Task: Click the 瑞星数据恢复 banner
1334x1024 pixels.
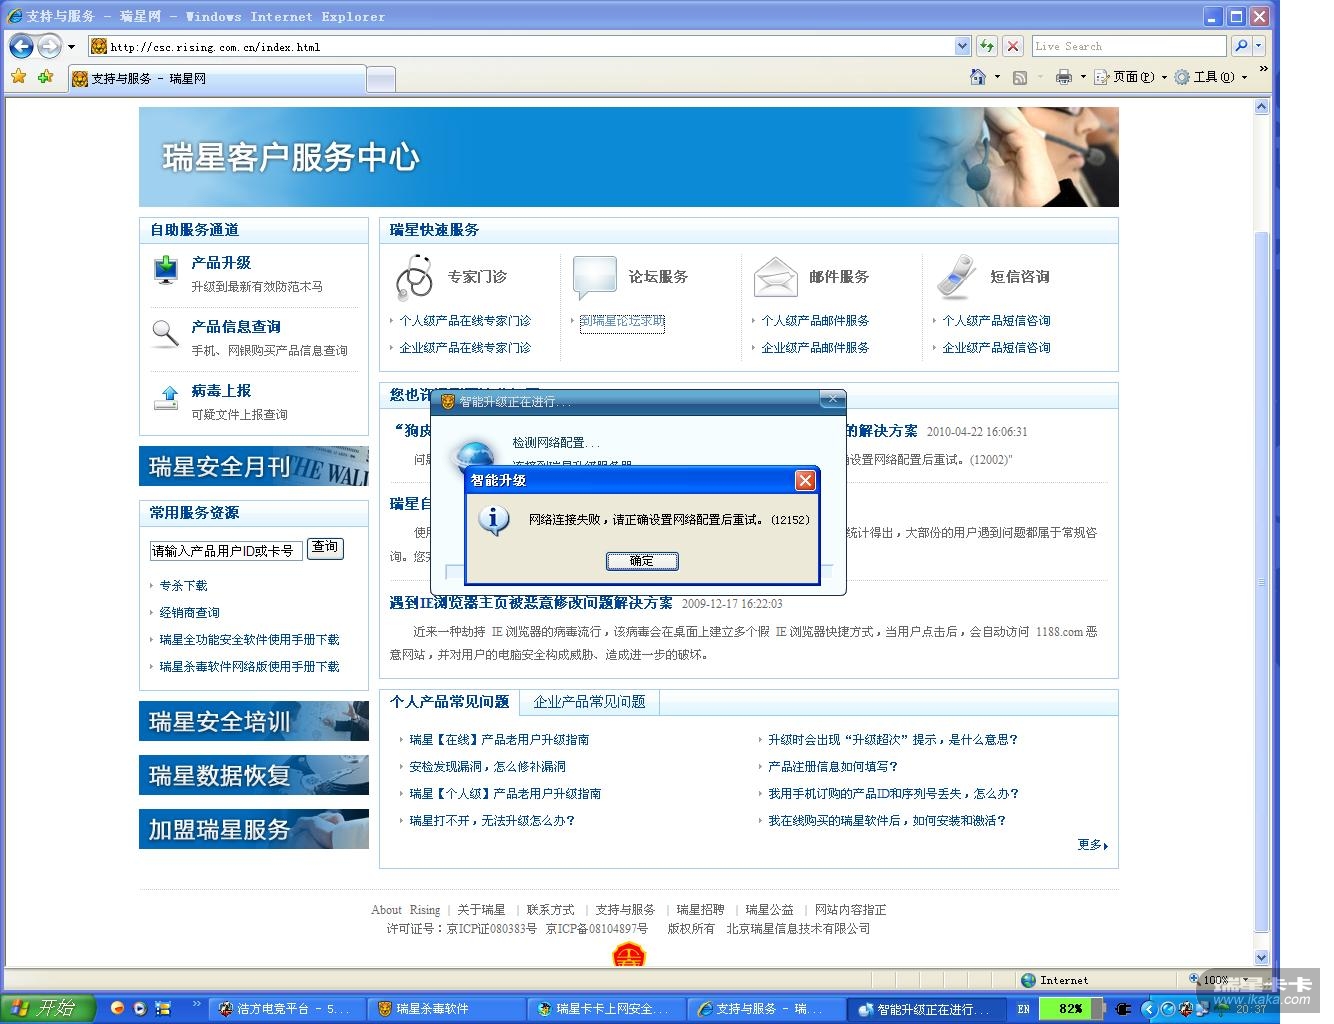Action: click(254, 775)
